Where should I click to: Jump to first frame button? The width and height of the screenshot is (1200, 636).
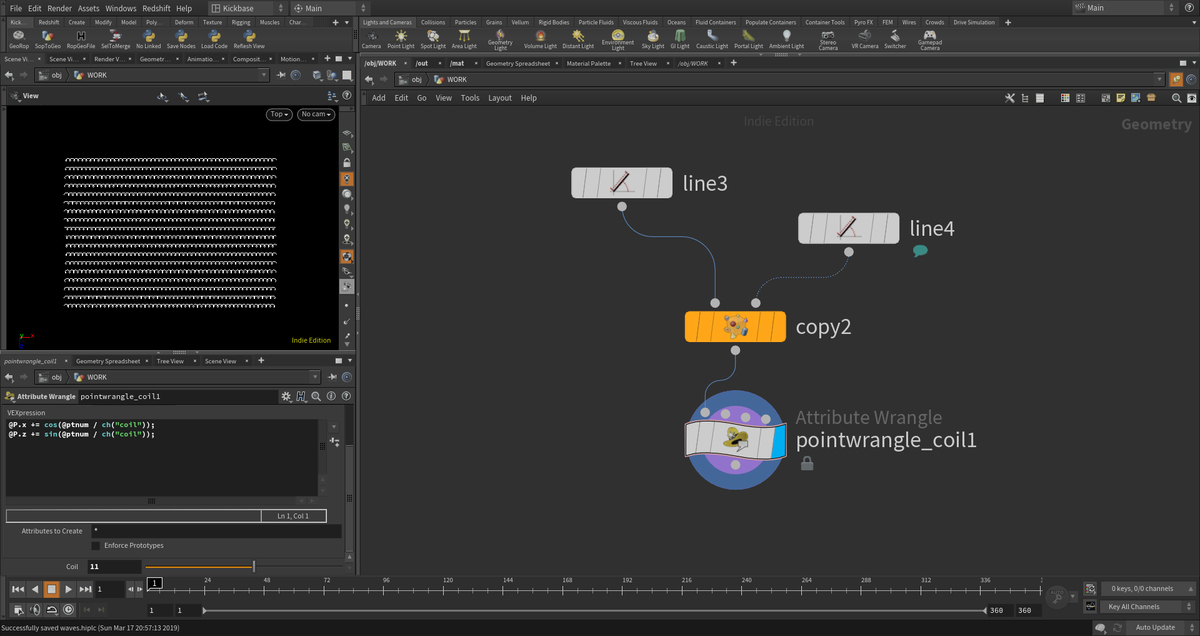[x=17, y=589]
